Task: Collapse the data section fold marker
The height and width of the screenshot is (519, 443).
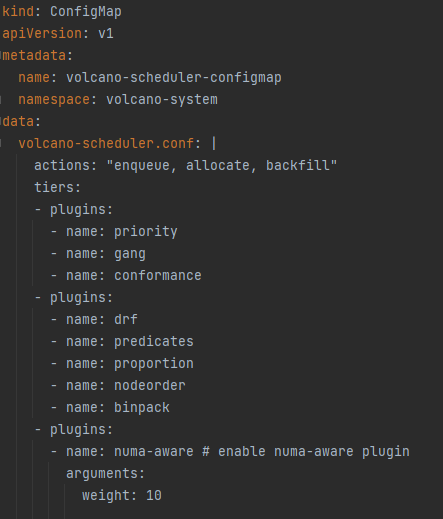Action: [x=1, y=121]
